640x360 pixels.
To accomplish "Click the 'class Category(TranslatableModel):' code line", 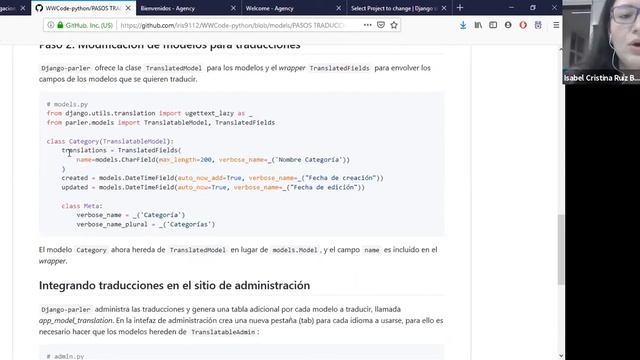I will pyautogui.click(x=110, y=141).
